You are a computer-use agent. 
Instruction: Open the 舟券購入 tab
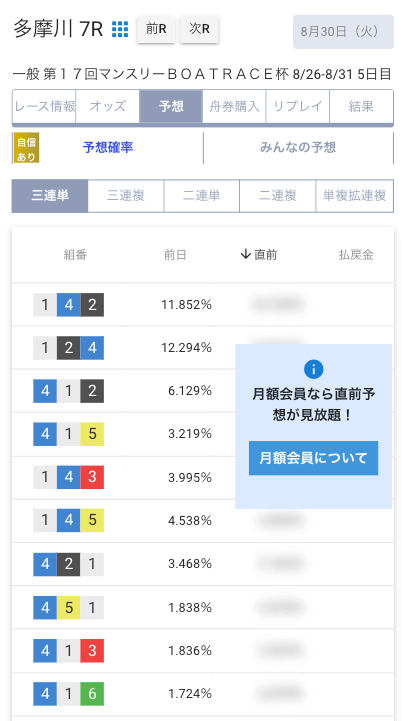(x=234, y=107)
